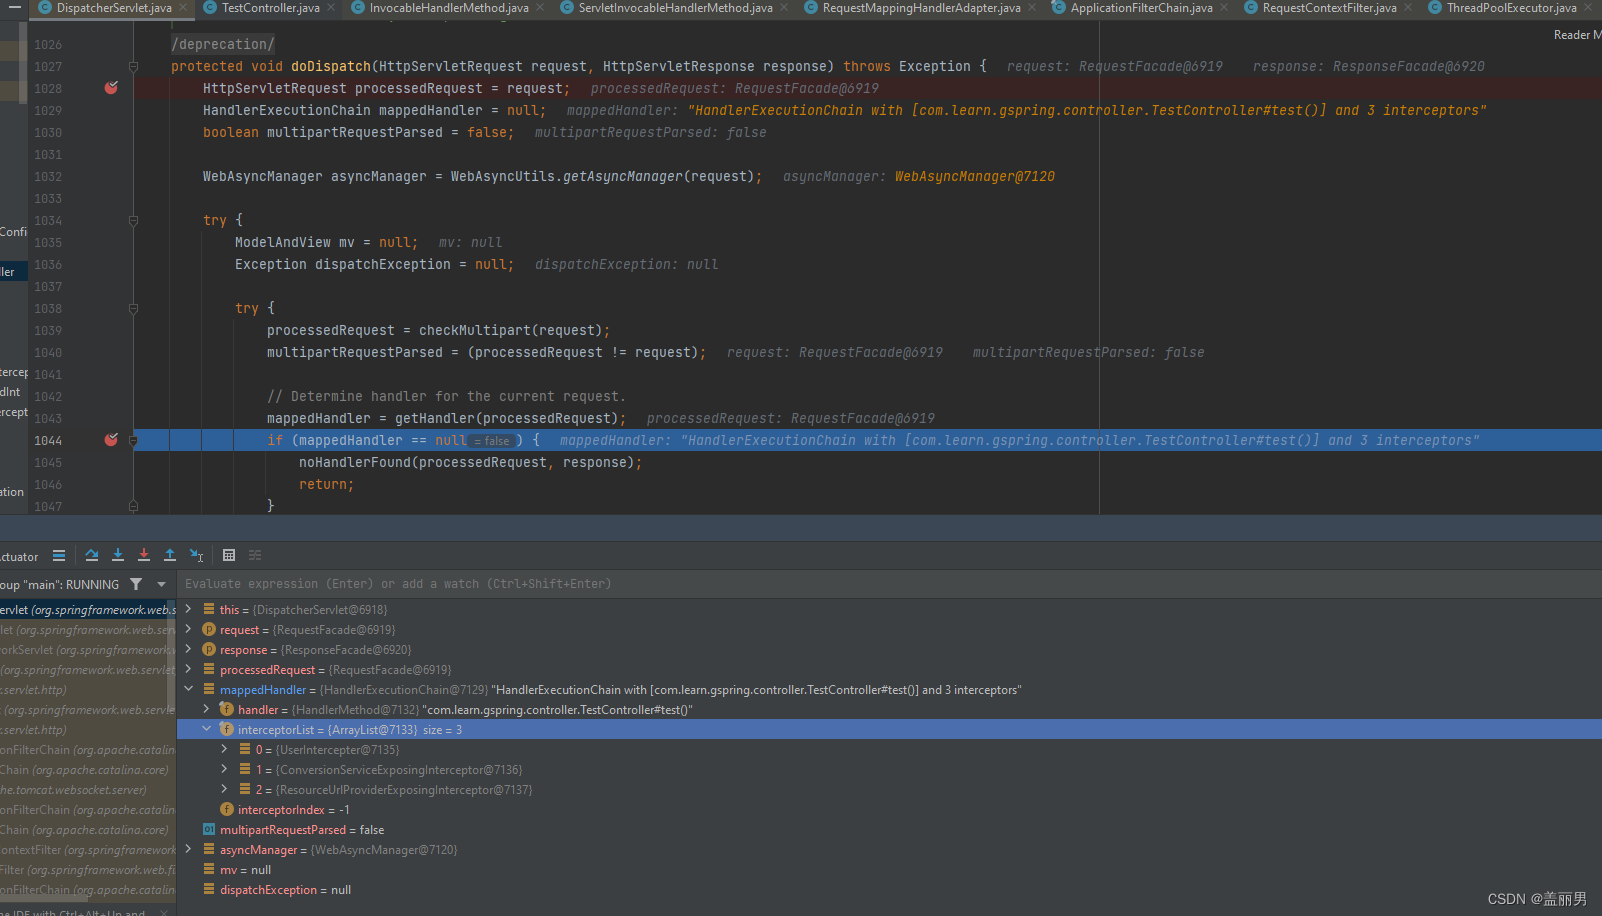Screen dimensions: 1602x916
Task: Expand the ConversionServiceExposingInterceptor@7136 element
Action: (x=224, y=769)
